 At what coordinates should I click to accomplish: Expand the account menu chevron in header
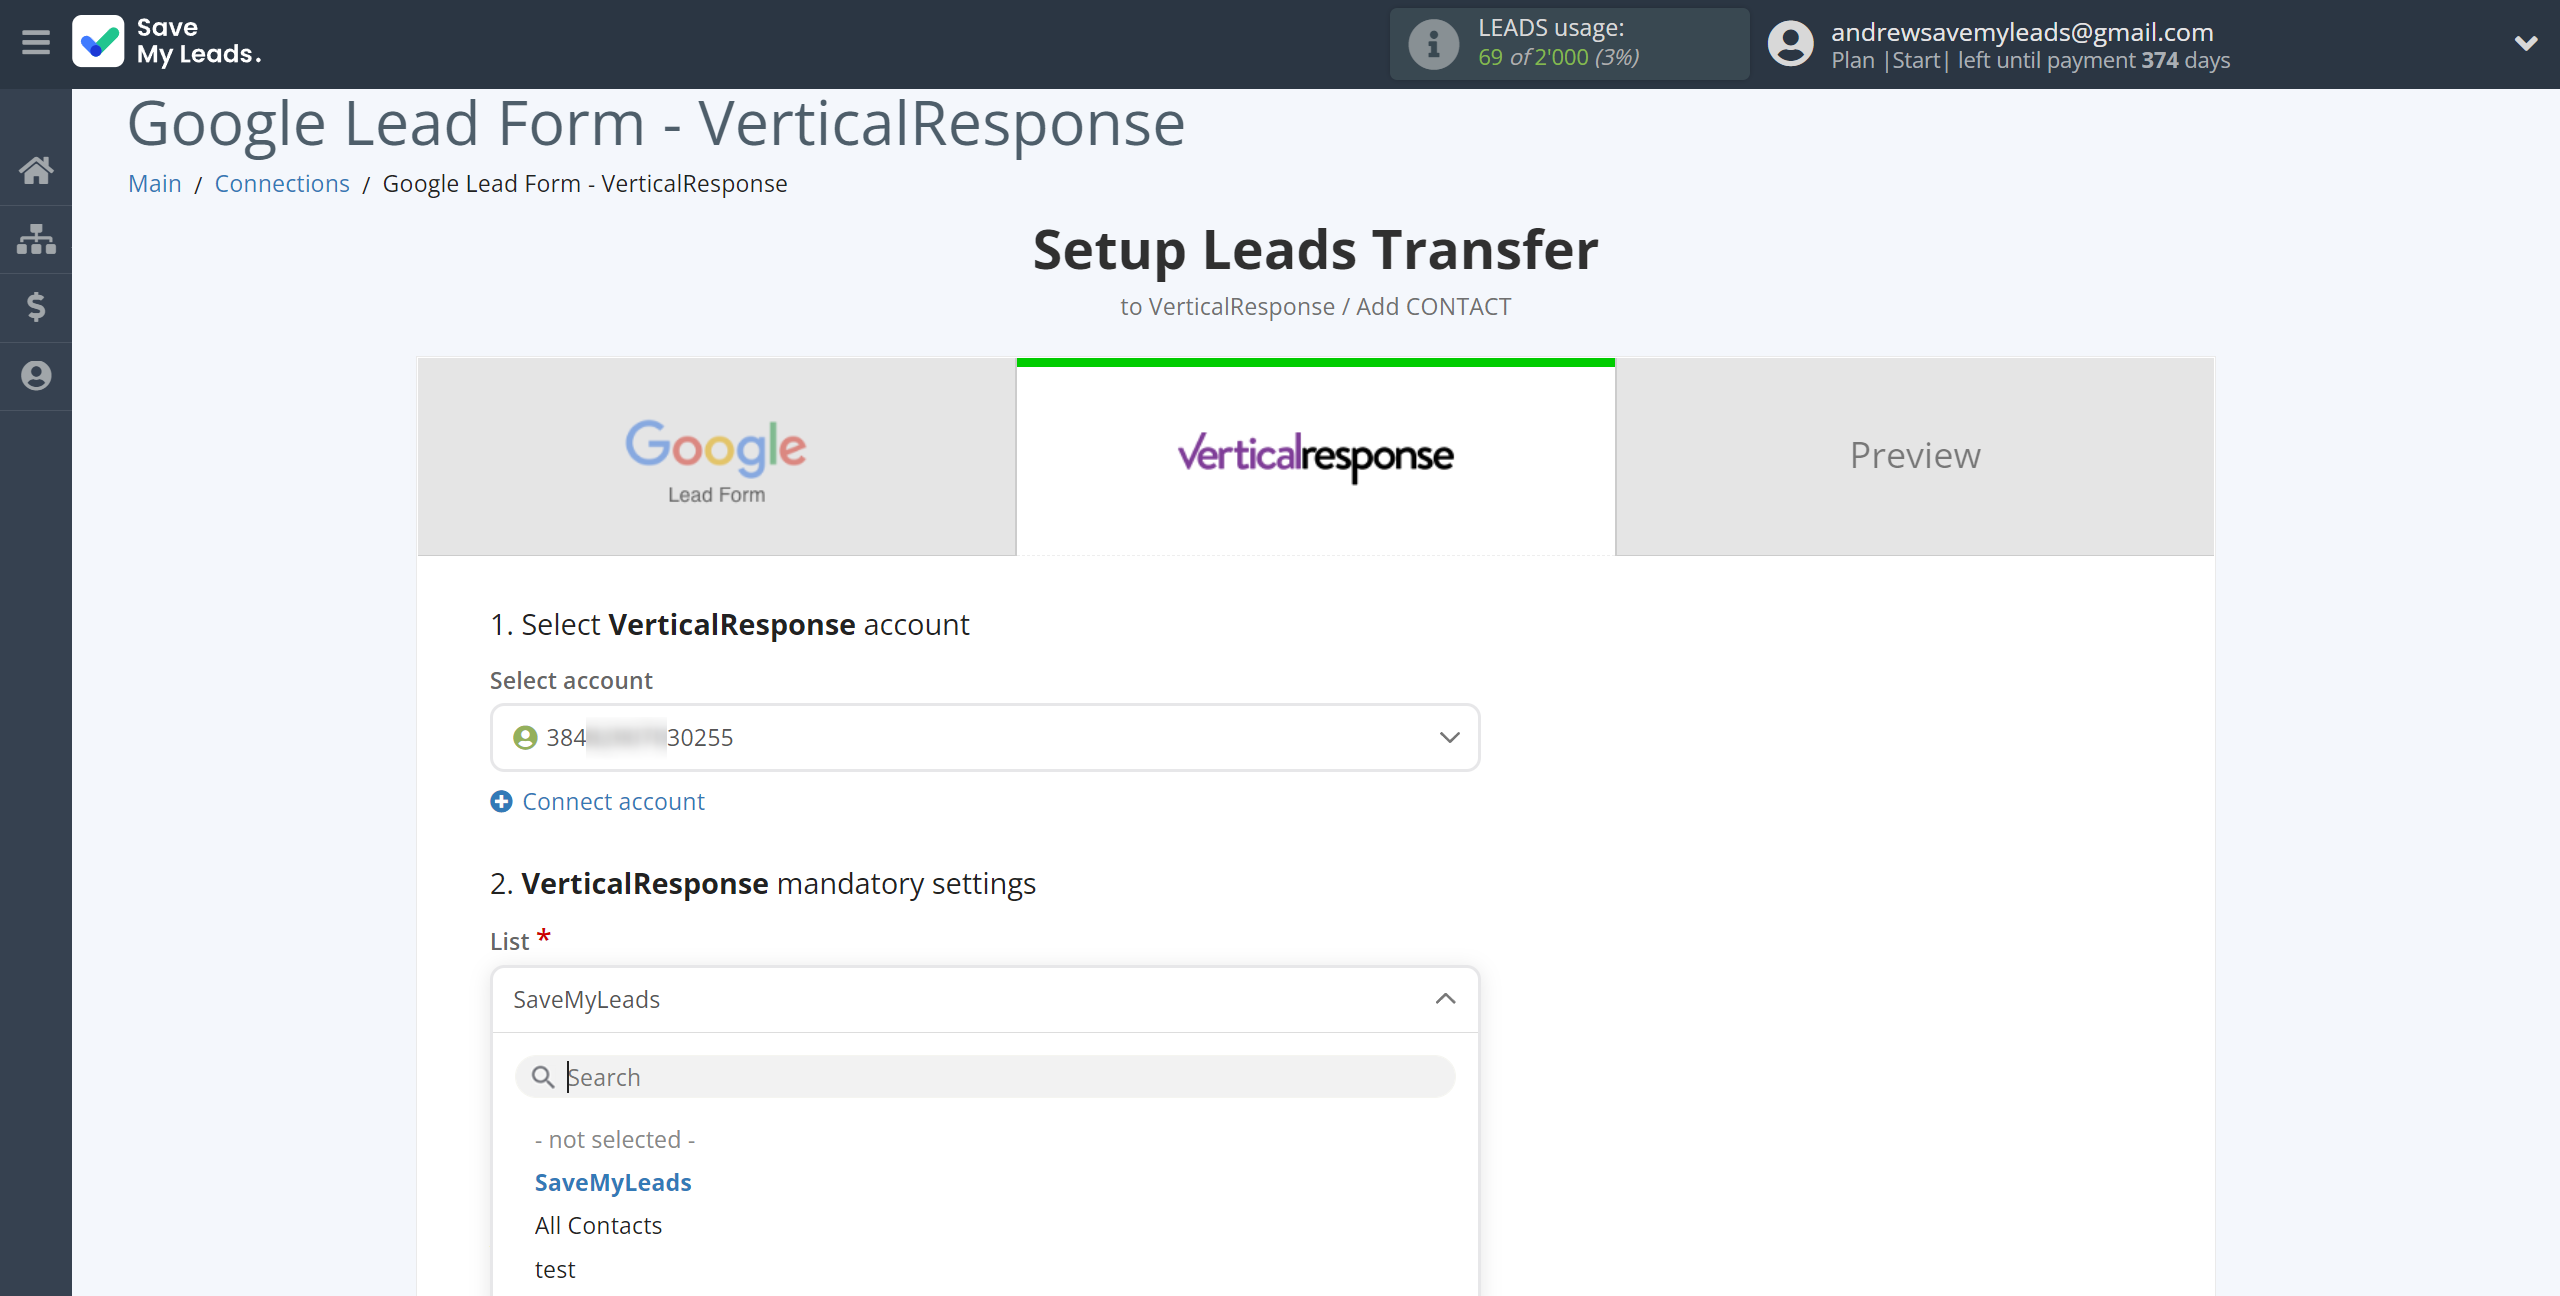pos(2525,43)
